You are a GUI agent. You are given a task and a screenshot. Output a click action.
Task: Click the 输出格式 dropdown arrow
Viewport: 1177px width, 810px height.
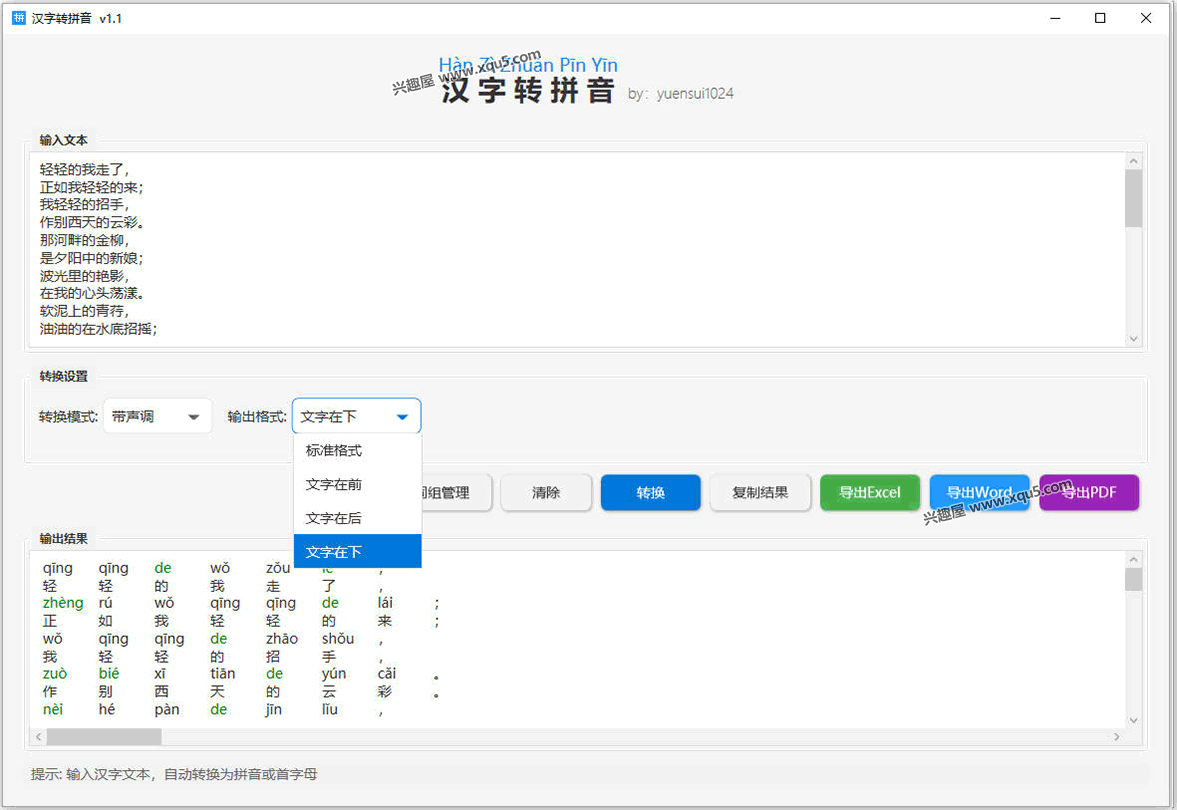coord(402,417)
